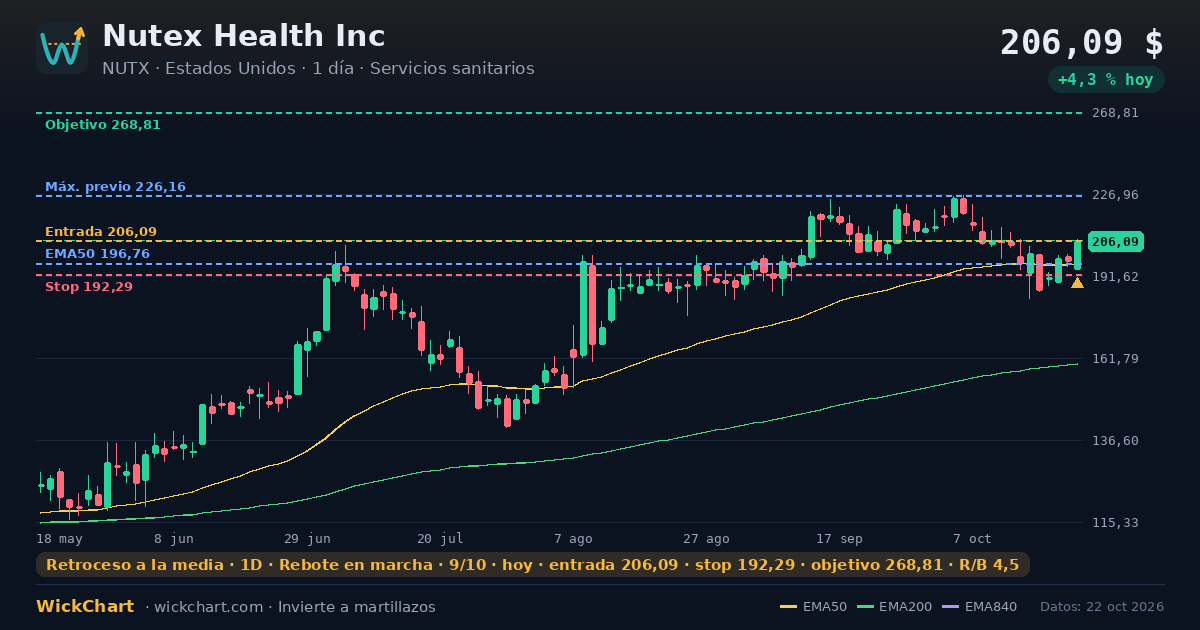
Task: Click the large 206,09 $ price
Action: click(1082, 43)
